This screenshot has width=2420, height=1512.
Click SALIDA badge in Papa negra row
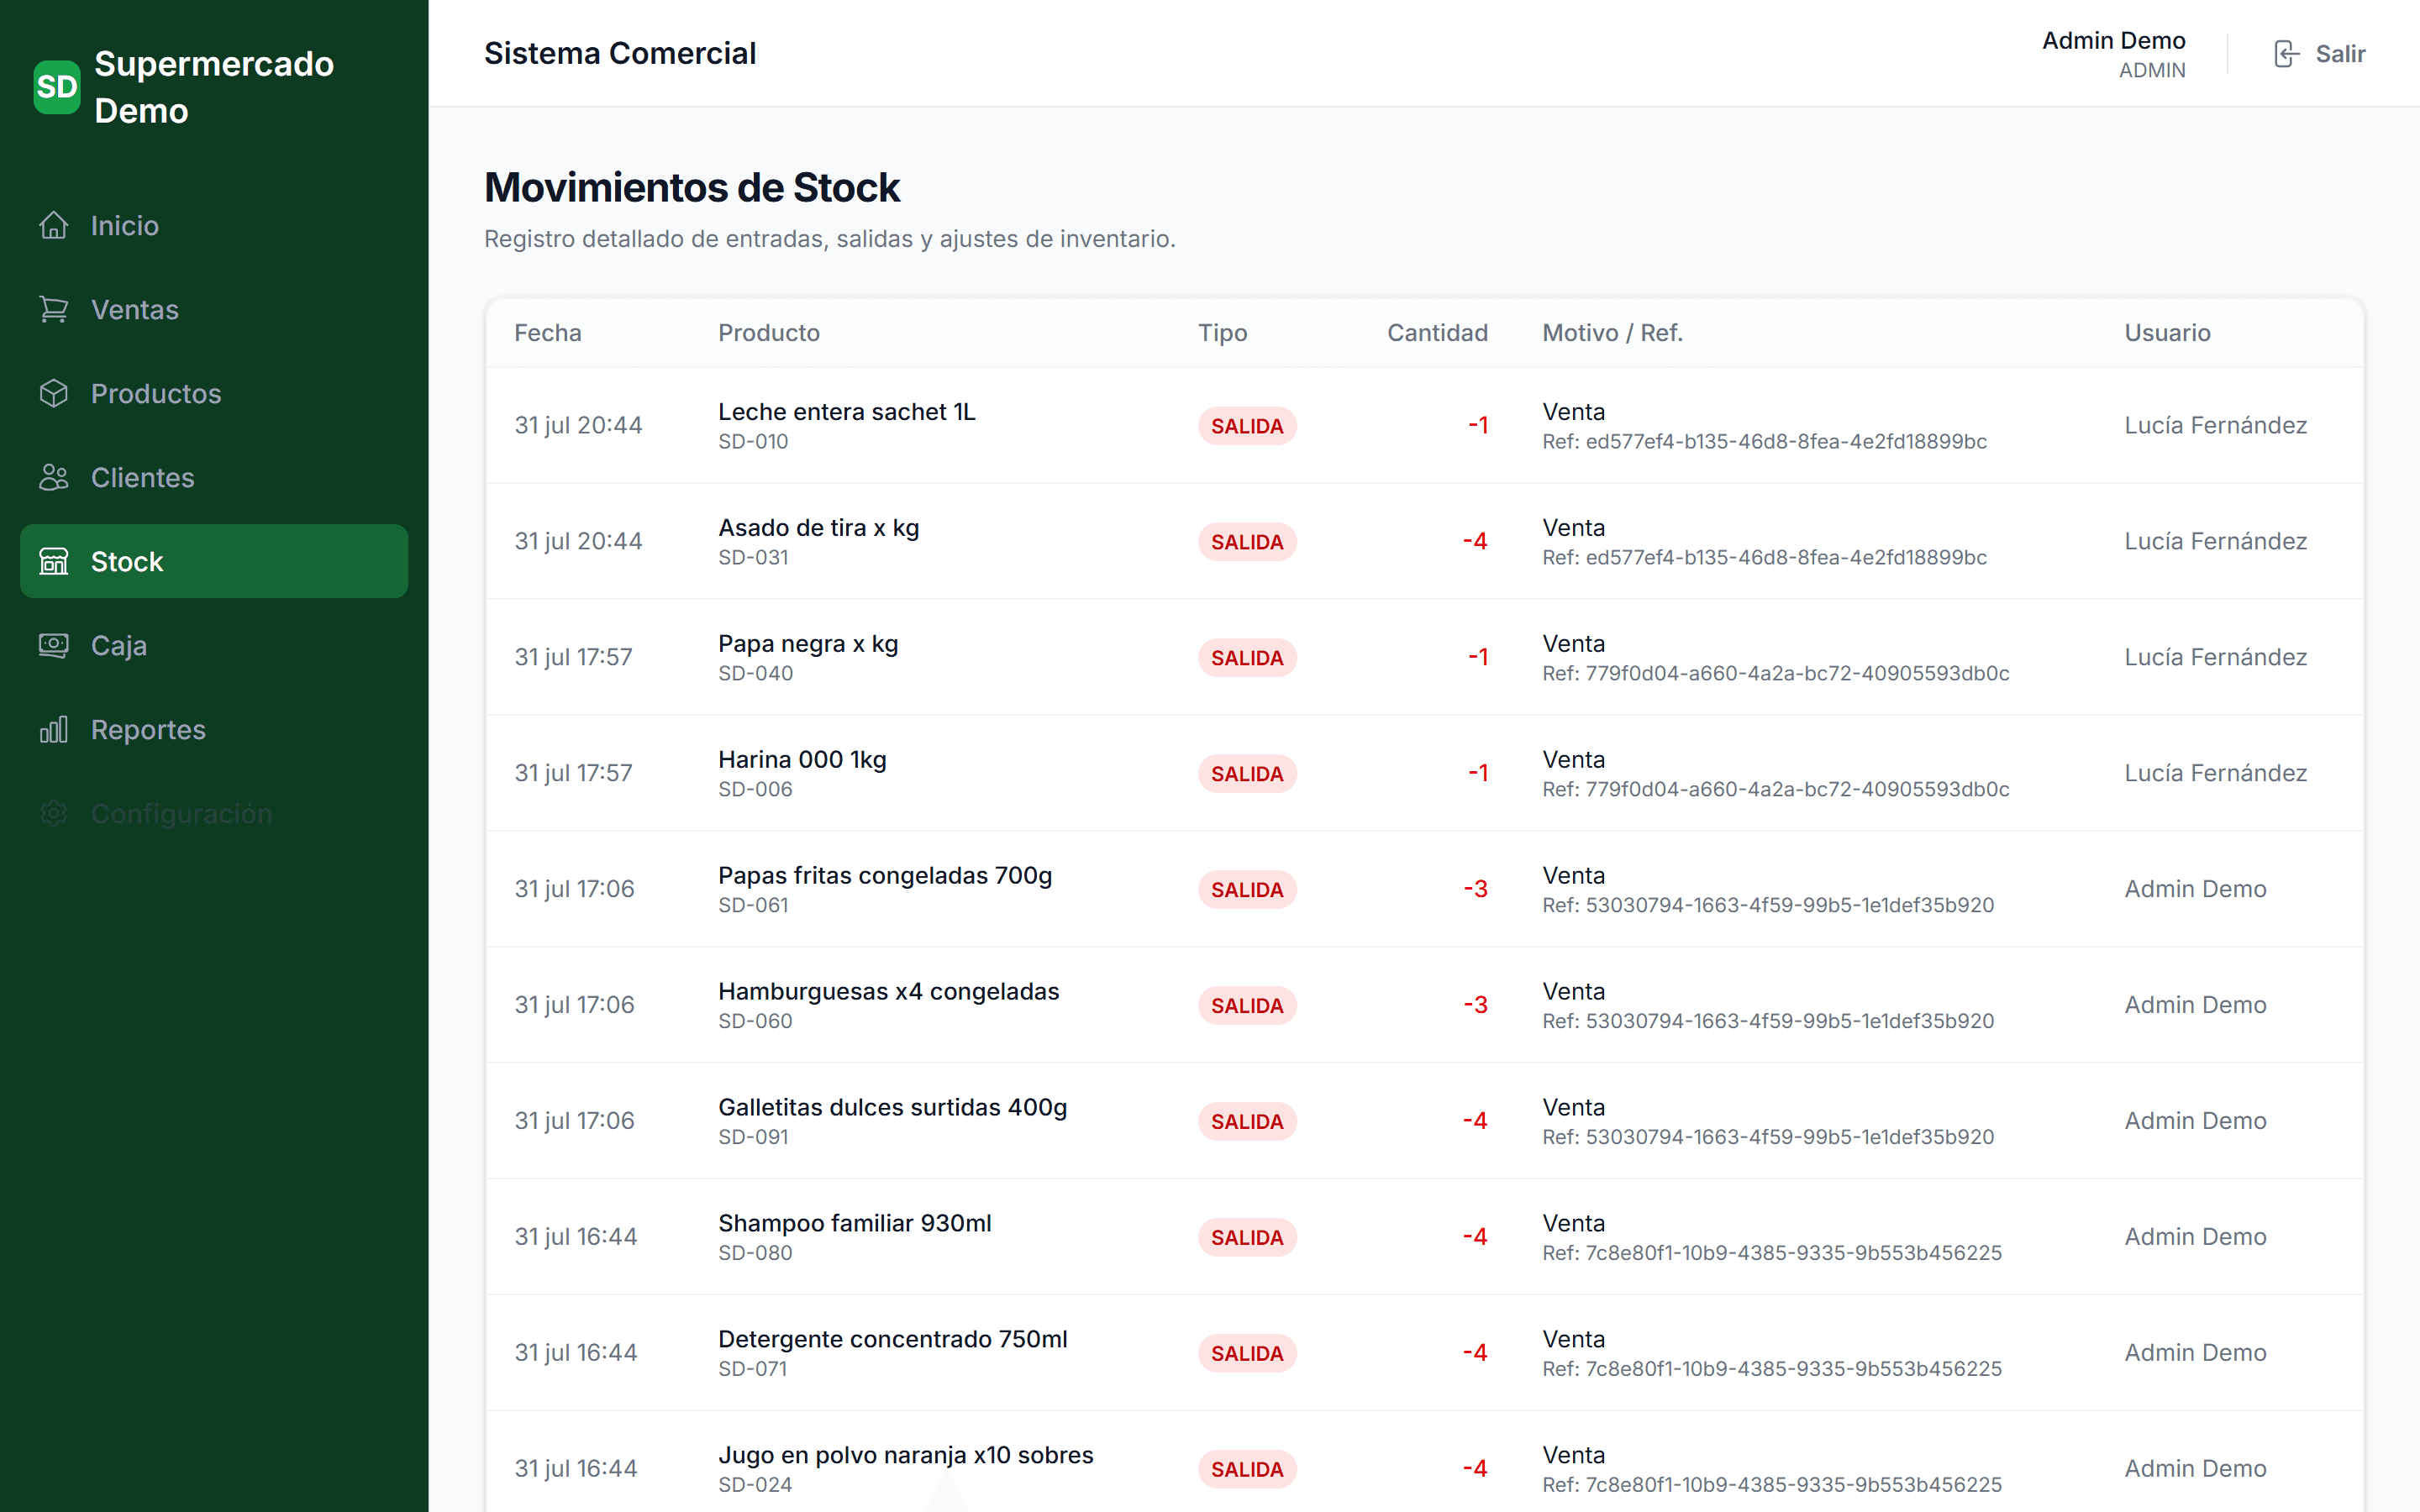pyautogui.click(x=1247, y=658)
